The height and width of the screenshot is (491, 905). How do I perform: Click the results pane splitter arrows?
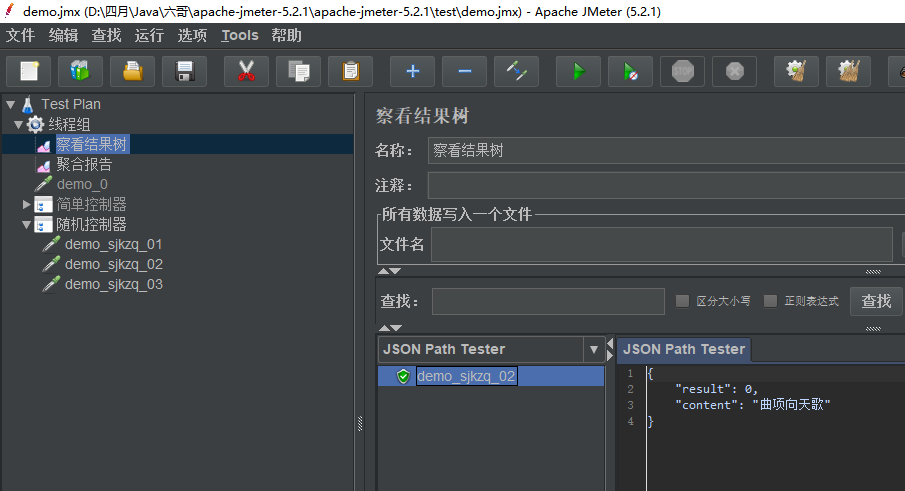610,349
